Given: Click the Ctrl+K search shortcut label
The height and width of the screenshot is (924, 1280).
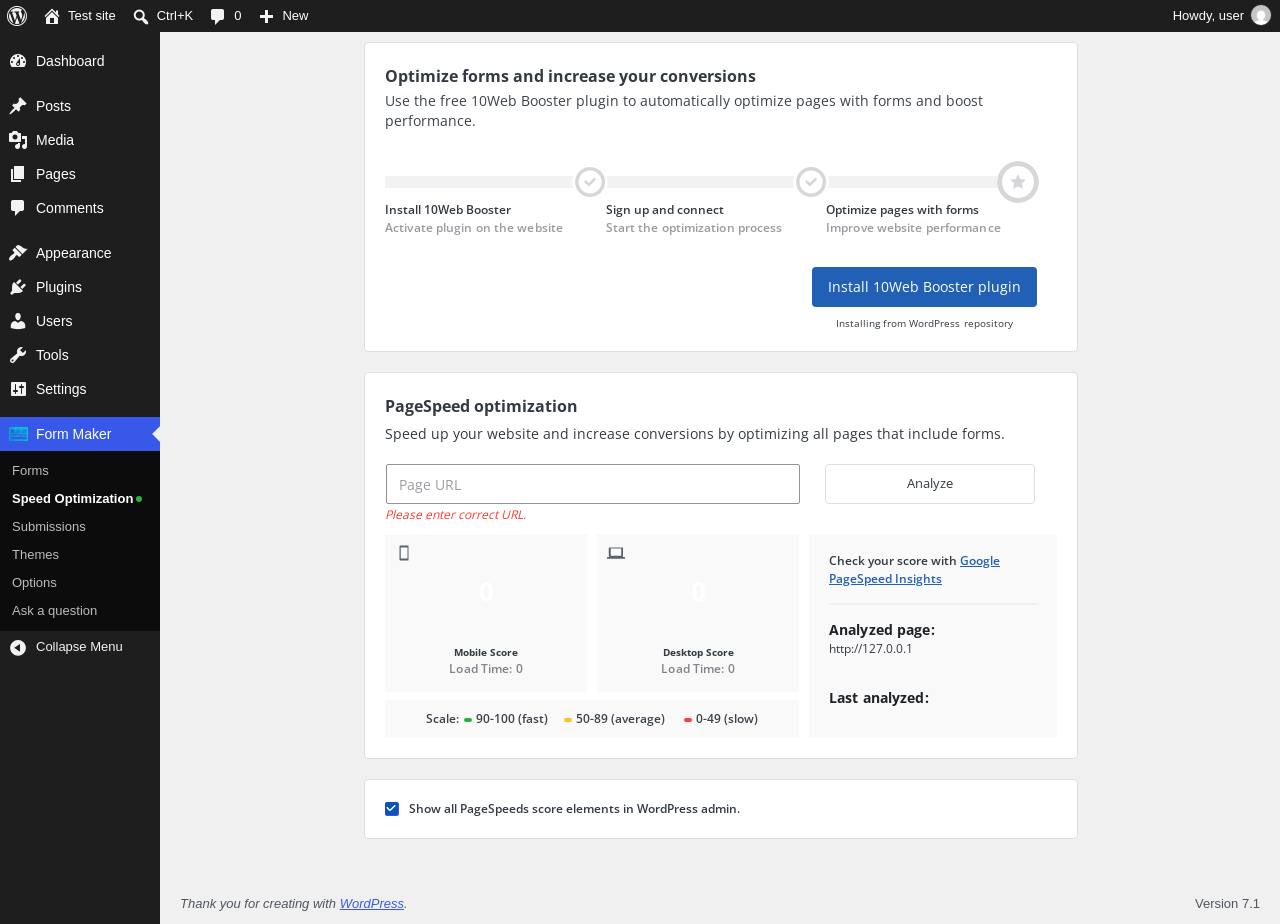Looking at the screenshot, I should point(175,16).
